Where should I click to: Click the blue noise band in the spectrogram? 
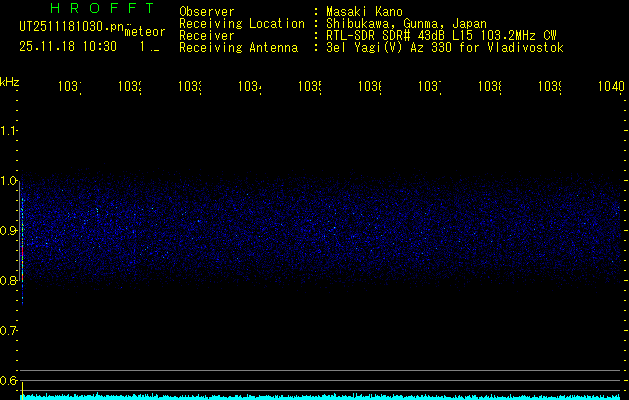pyautogui.click(x=320, y=230)
